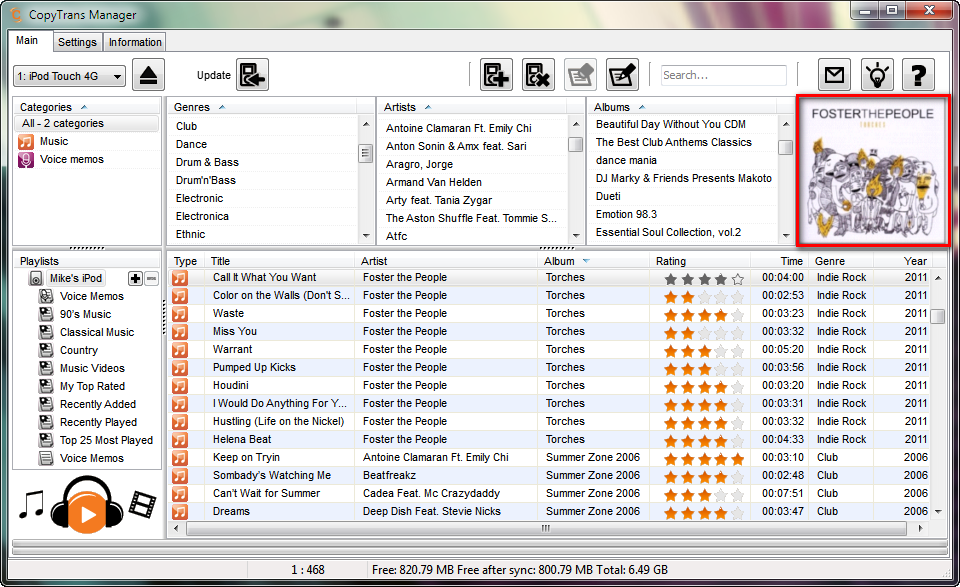Select the Voice memos category icon

[x=26, y=160]
